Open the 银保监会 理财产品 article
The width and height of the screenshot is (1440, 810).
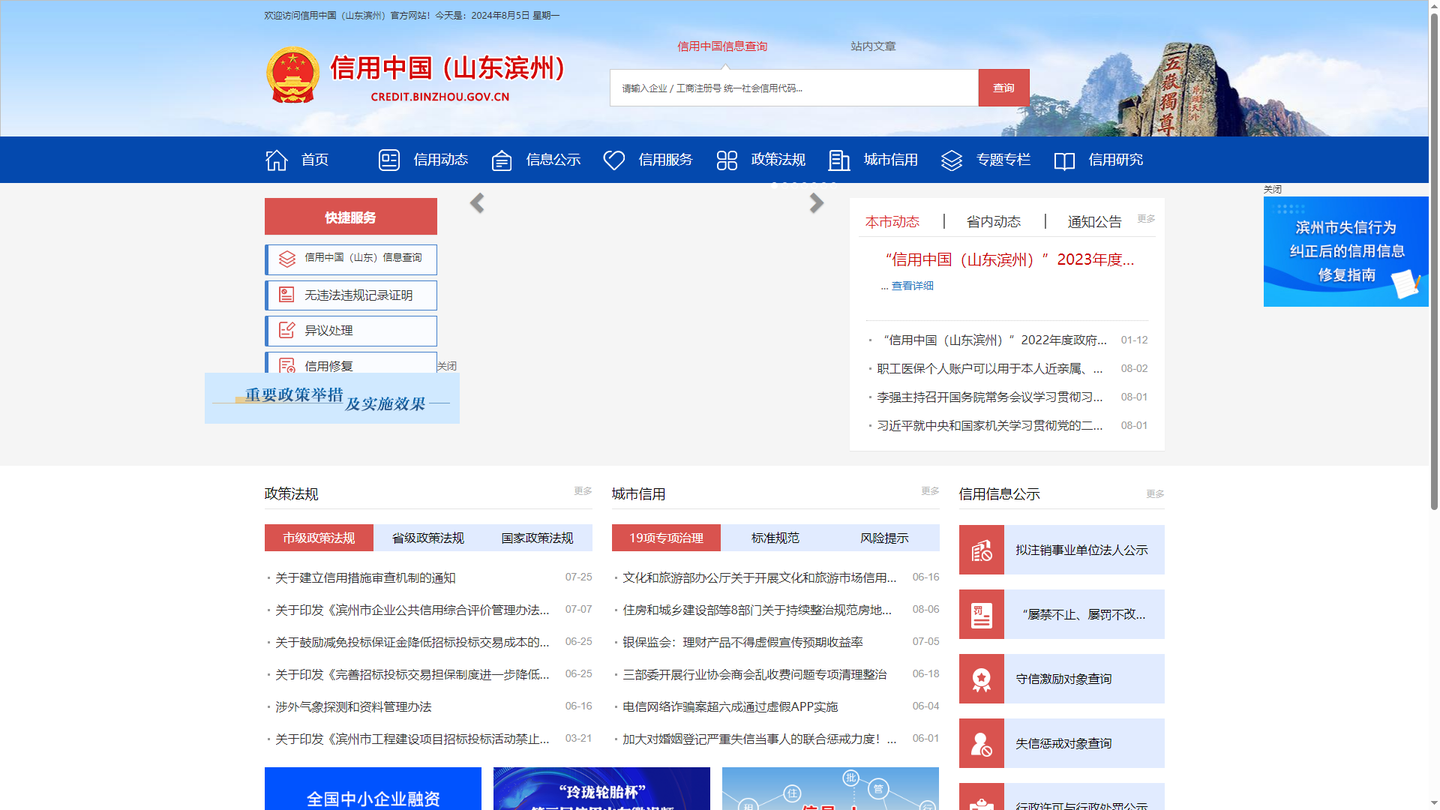(x=743, y=642)
